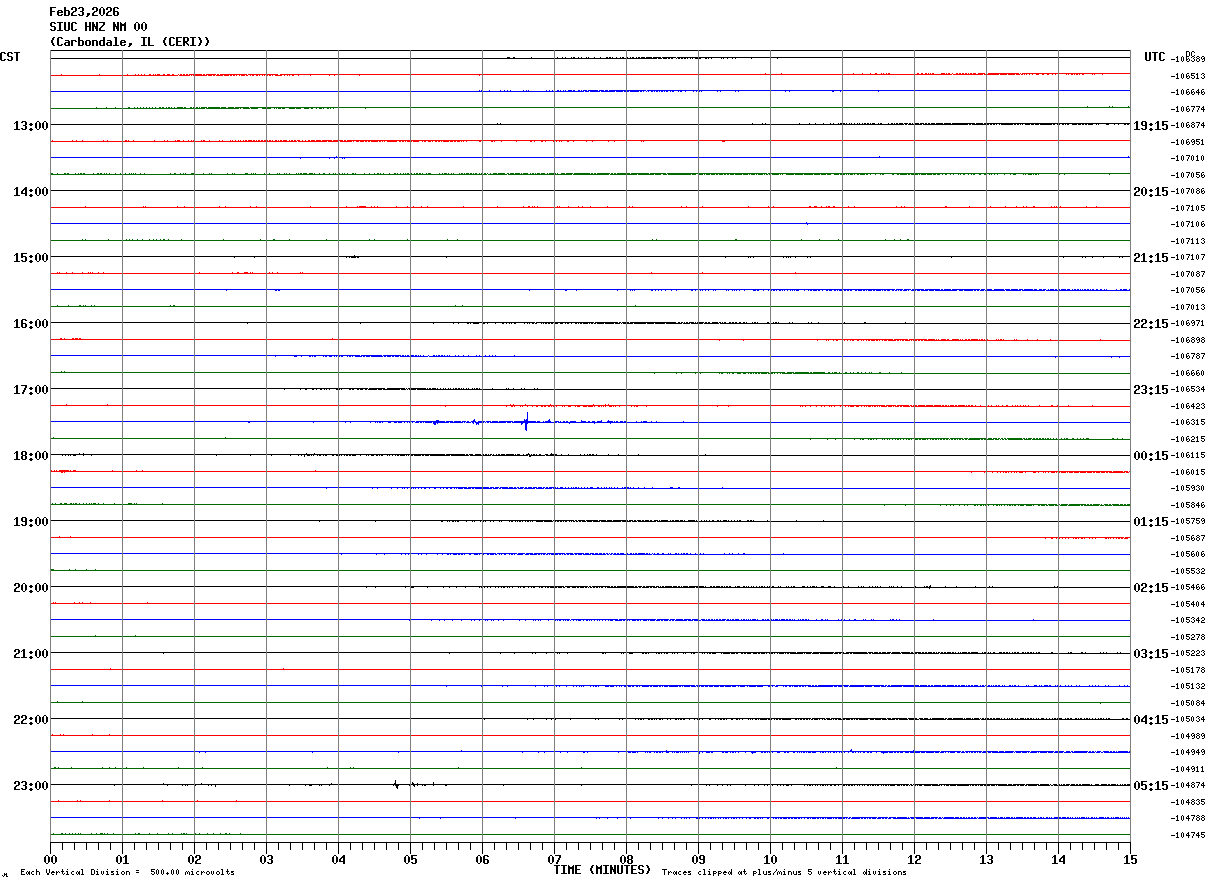This screenshot has width=1210, height=886.
Task: Select the 14:00 CST time label
Action: 31,191
